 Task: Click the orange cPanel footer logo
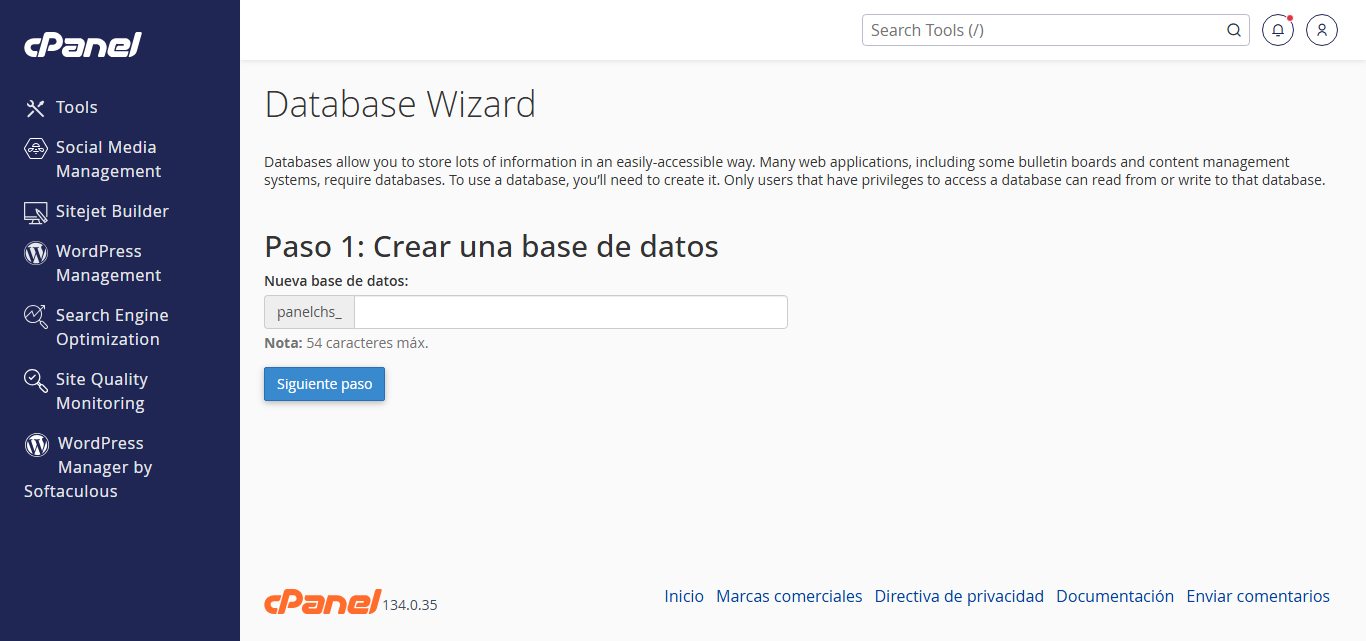(x=322, y=601)
